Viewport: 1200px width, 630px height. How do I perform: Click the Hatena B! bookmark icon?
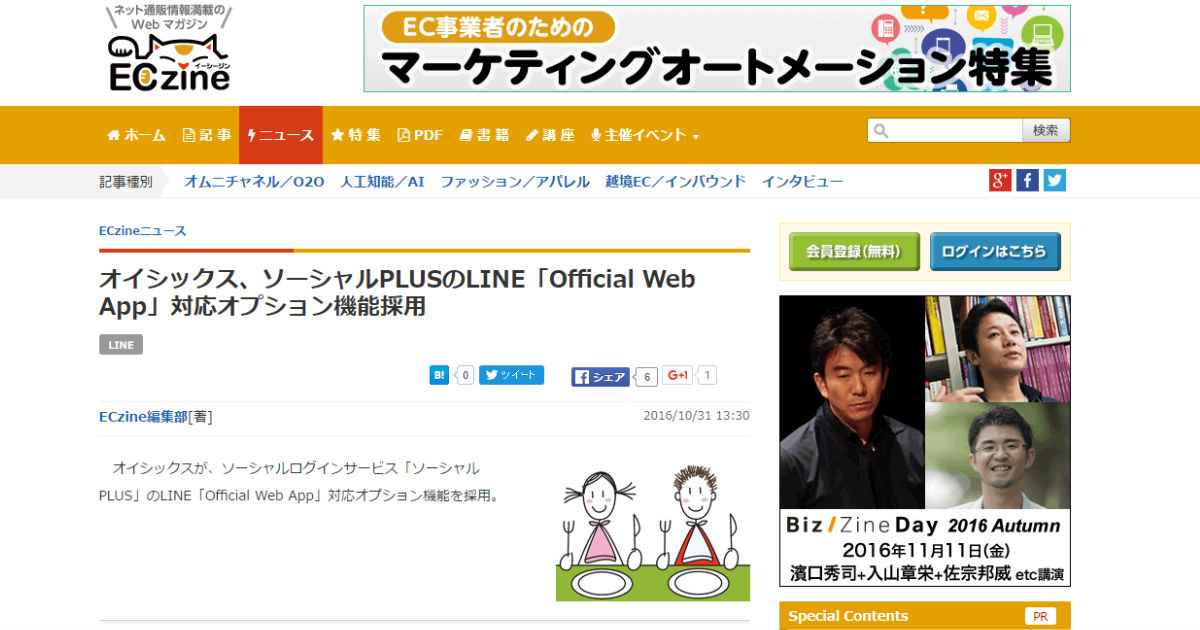tap(439, 375)
